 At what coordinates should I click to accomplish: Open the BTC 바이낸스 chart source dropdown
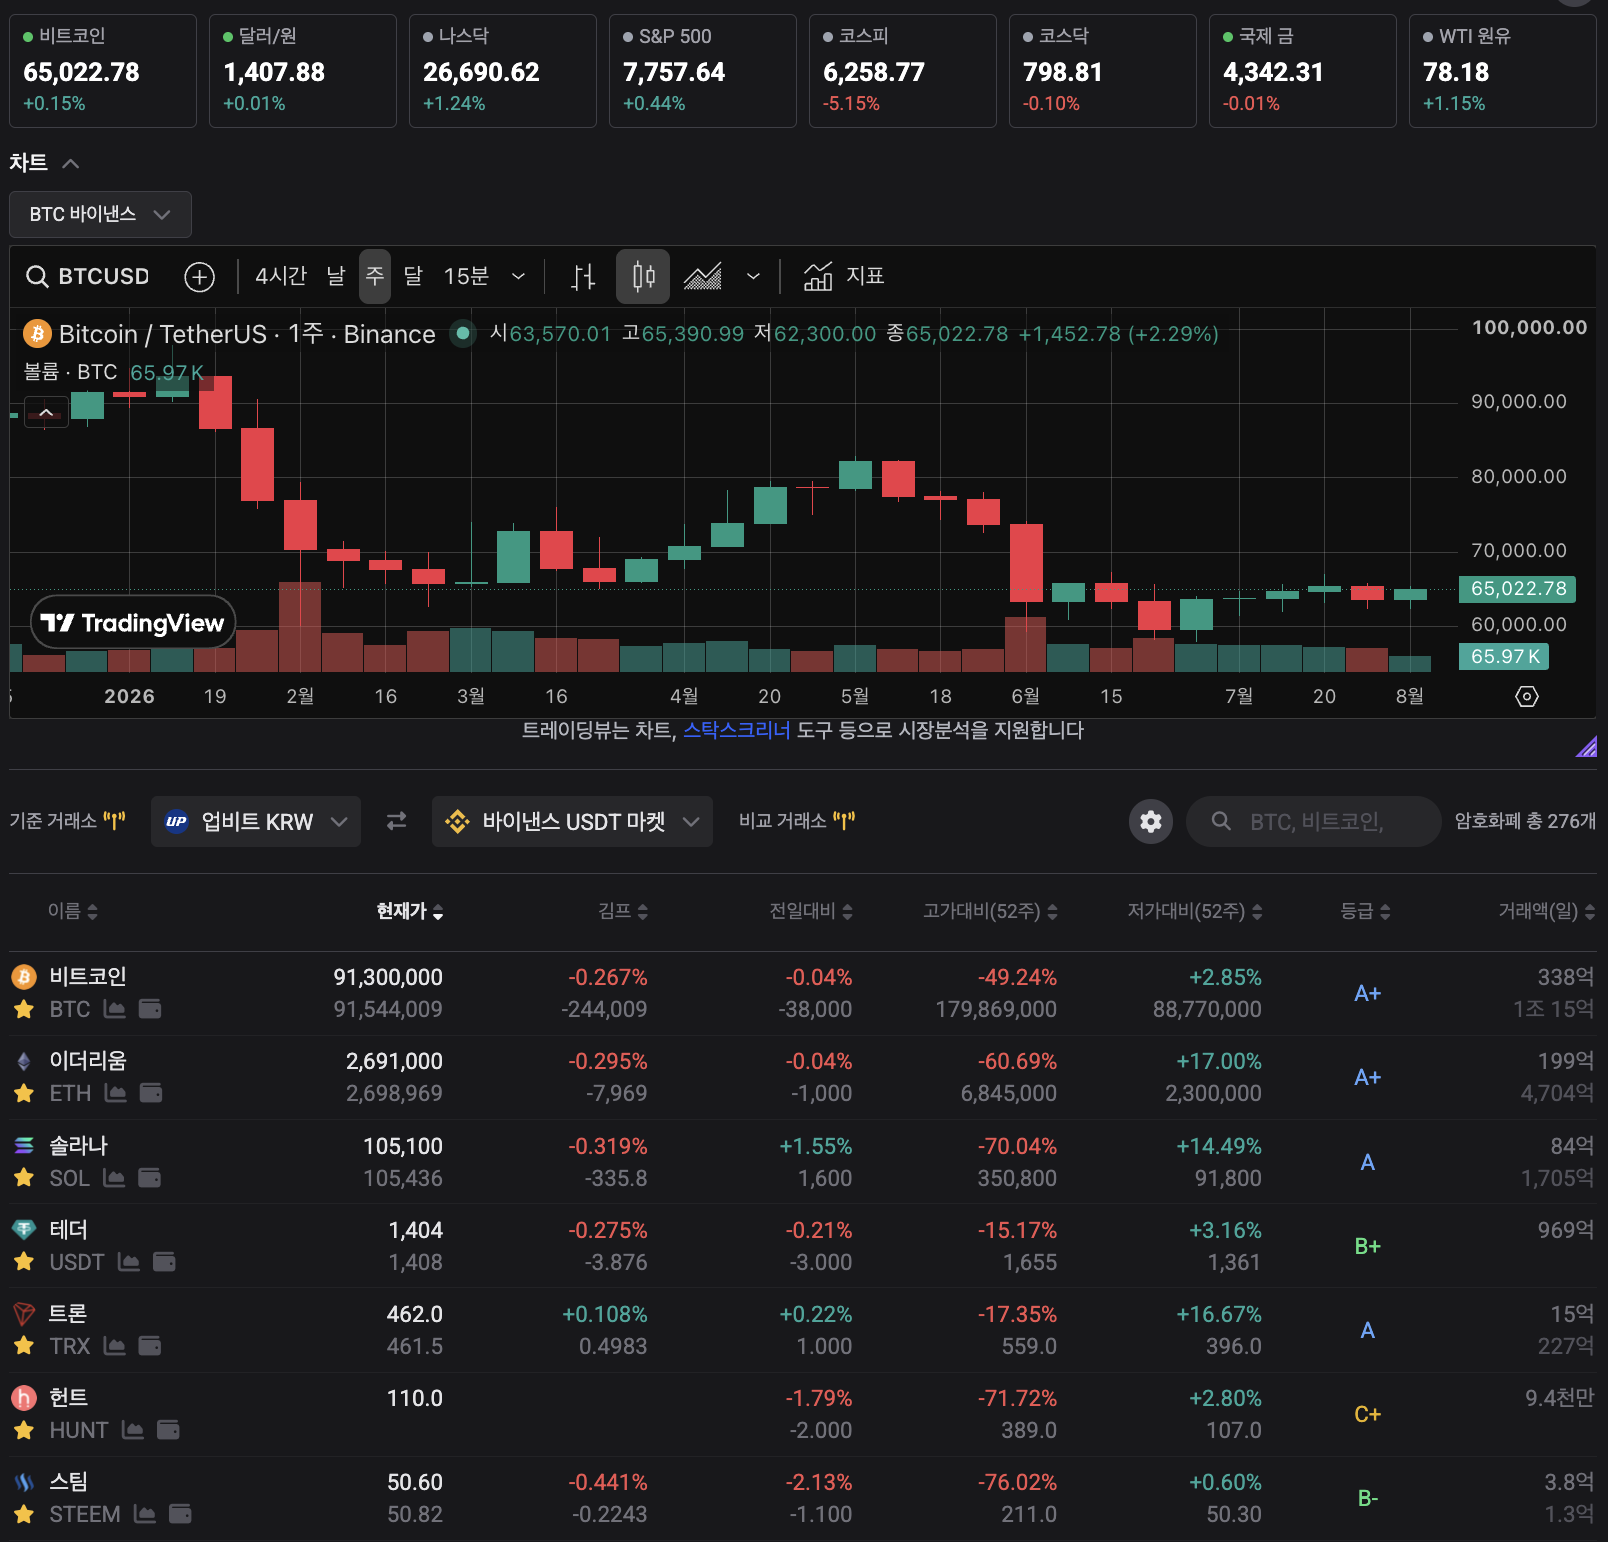coord(100,214)
